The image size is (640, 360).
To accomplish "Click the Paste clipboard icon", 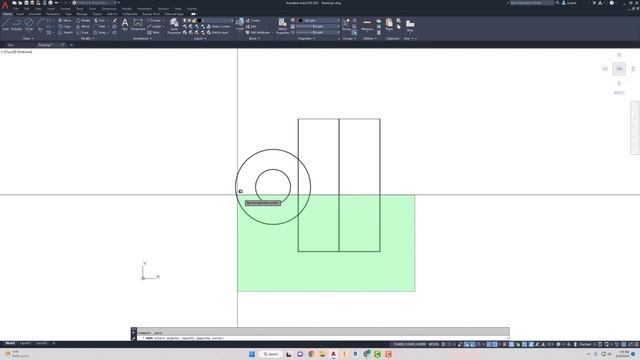I will point(389,24).
